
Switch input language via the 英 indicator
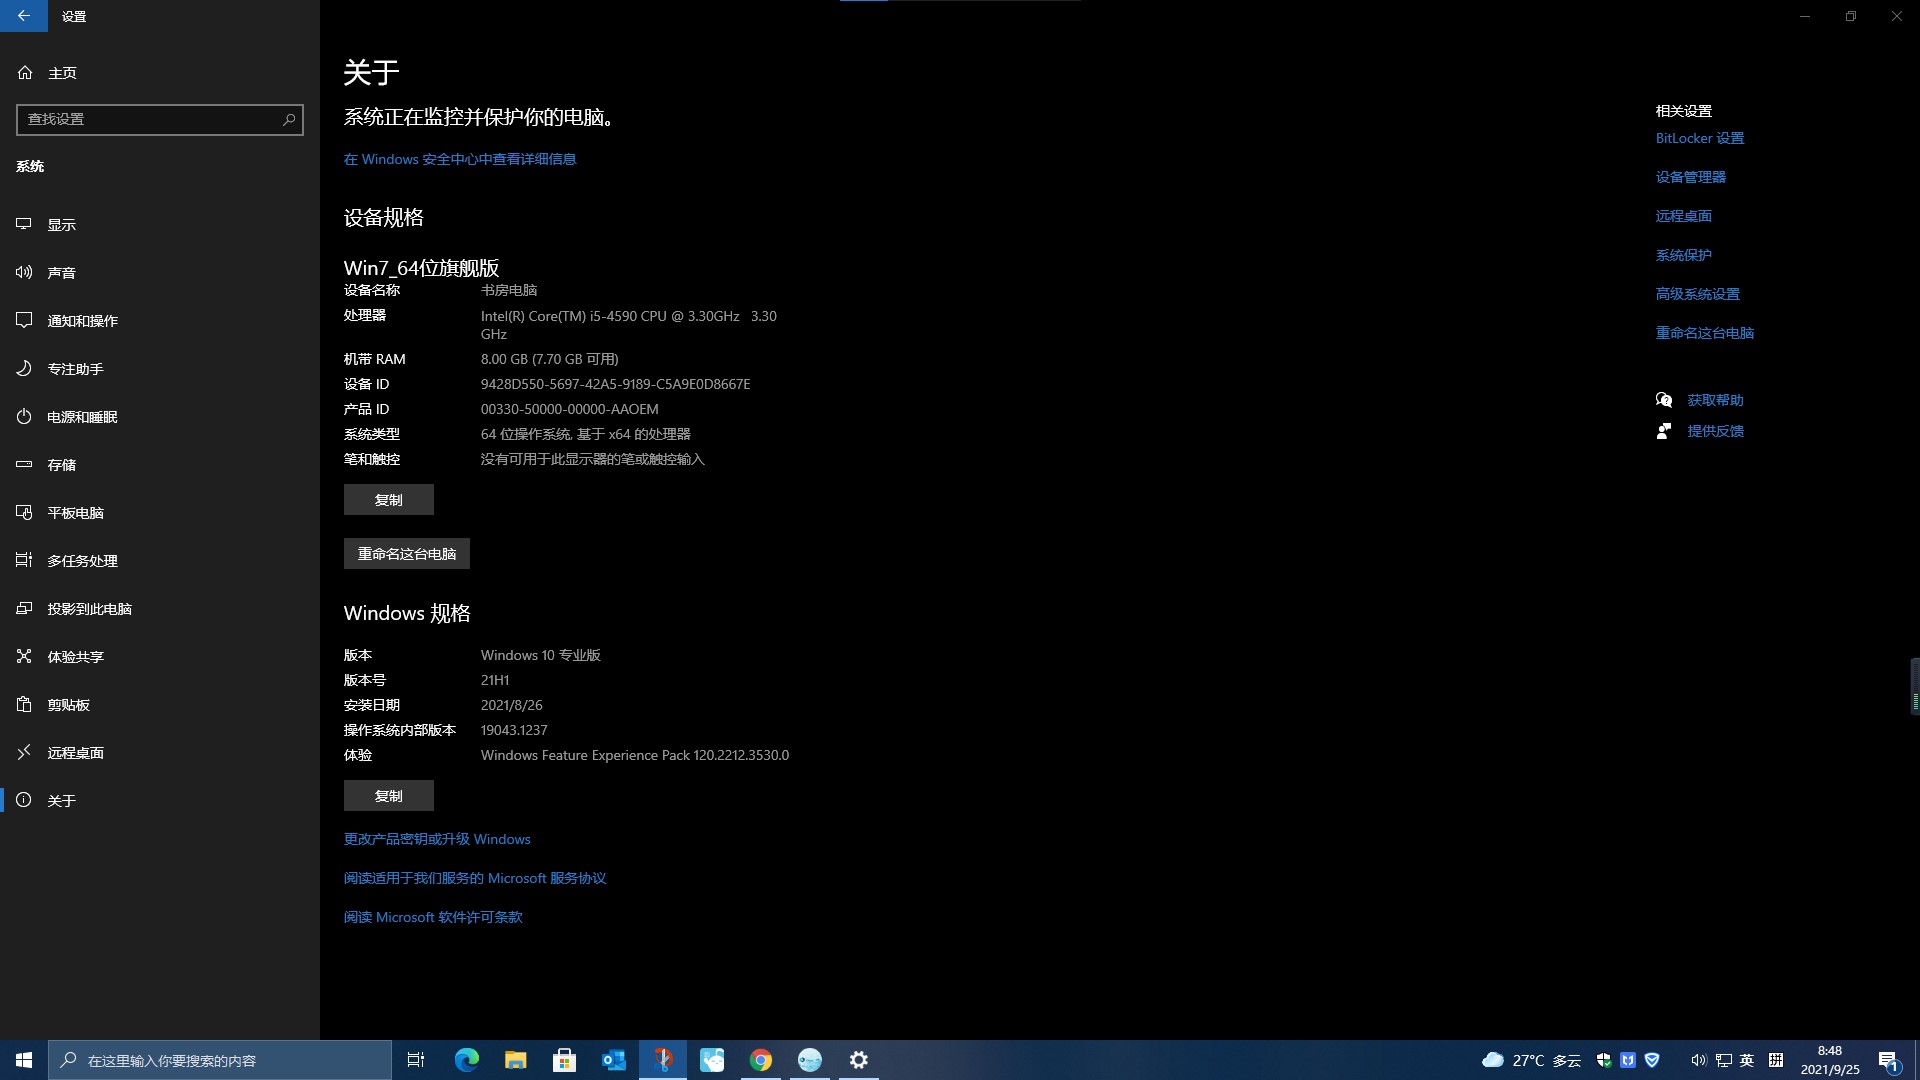tap(1747, 1060)
